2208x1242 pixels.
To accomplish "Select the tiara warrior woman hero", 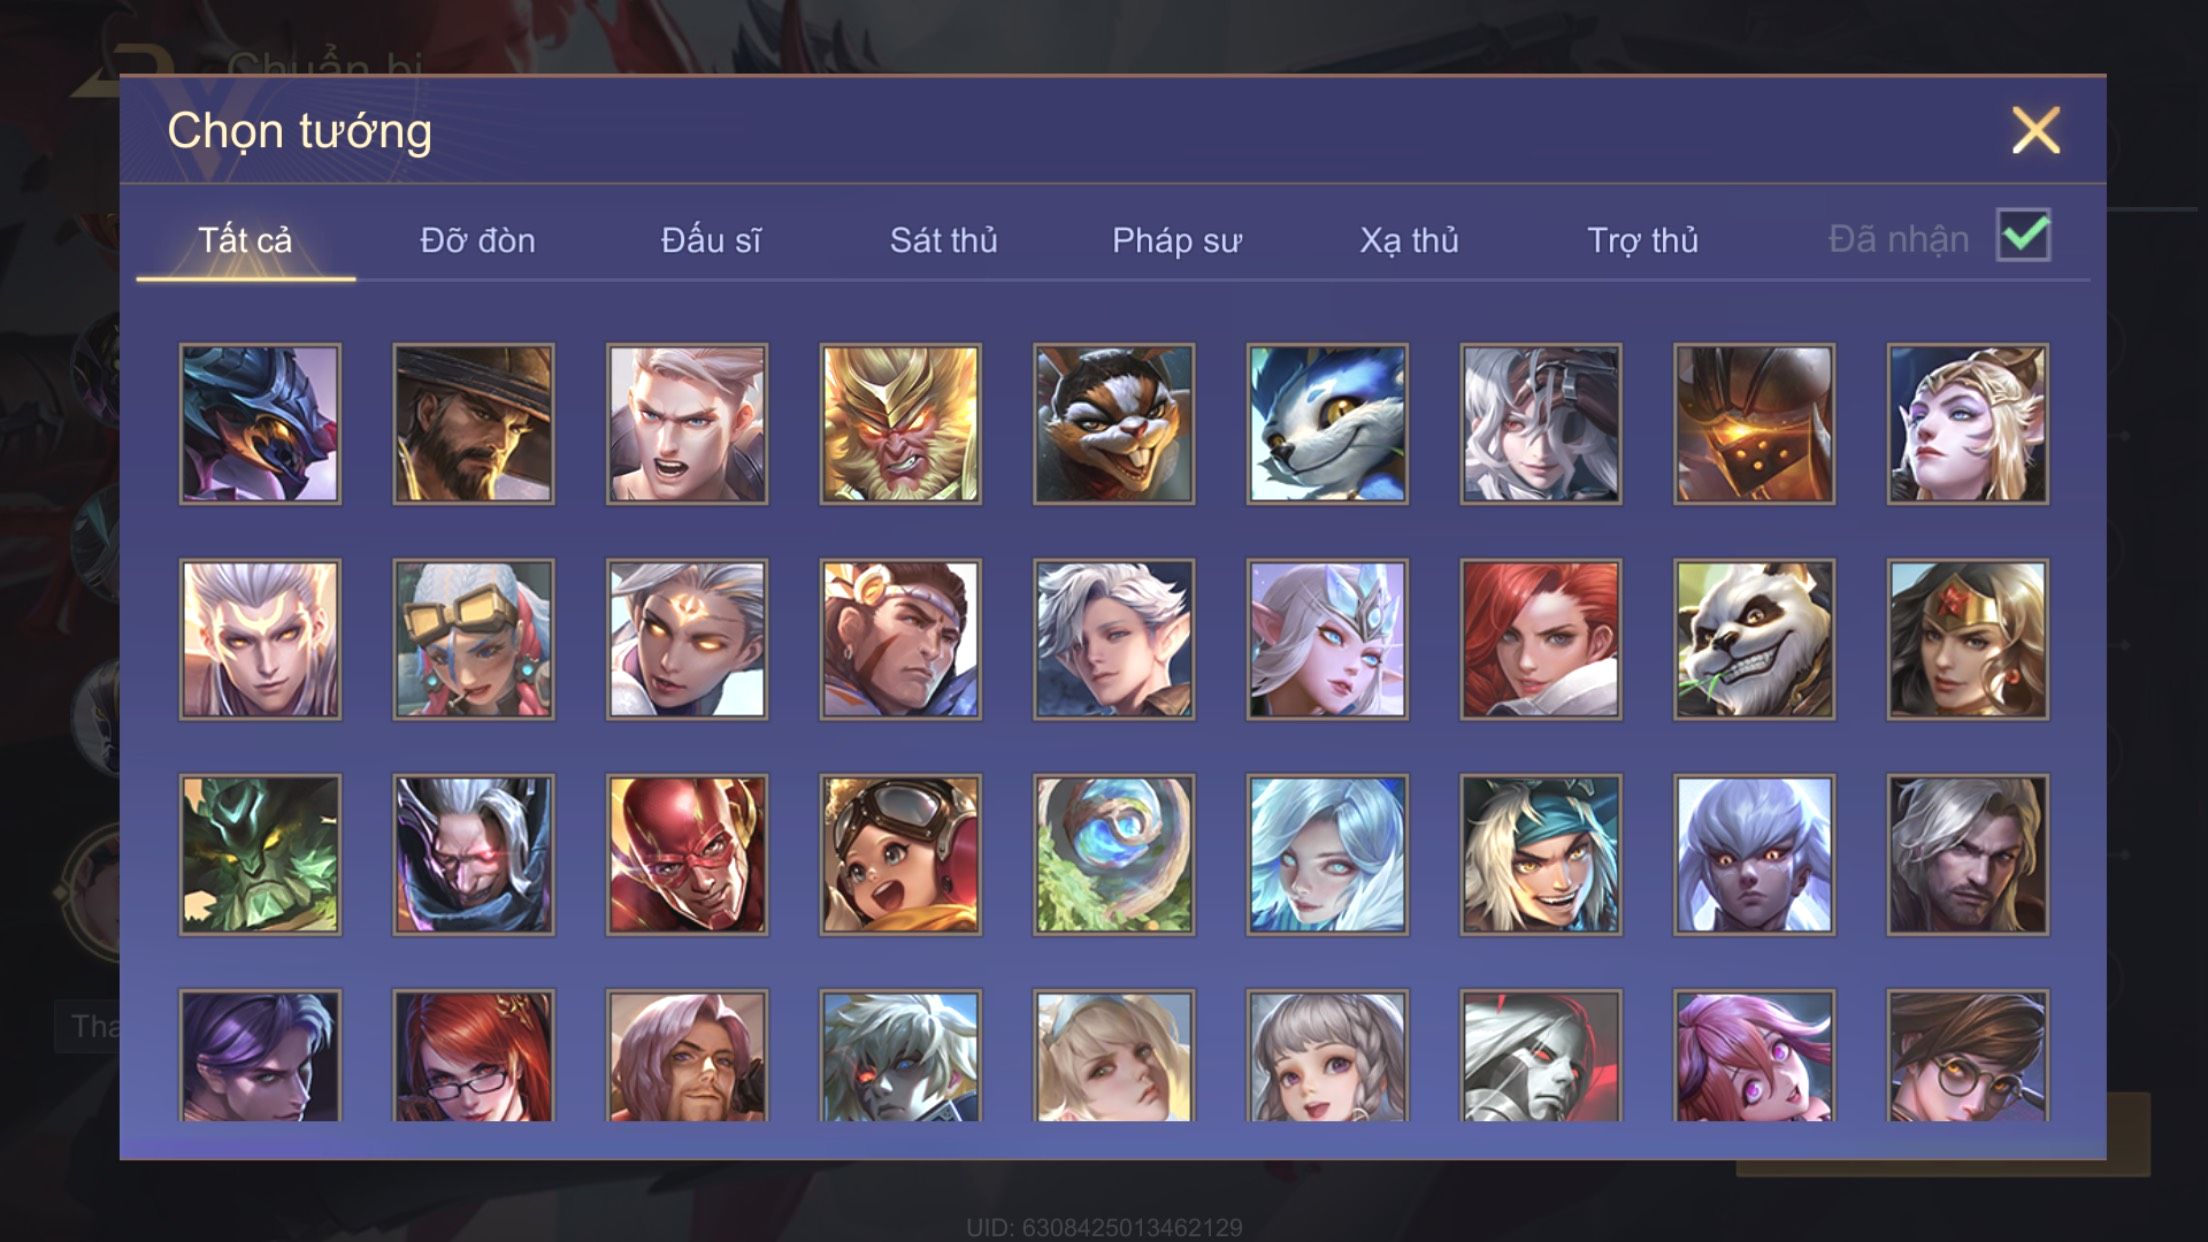I will coord(1967,639).
